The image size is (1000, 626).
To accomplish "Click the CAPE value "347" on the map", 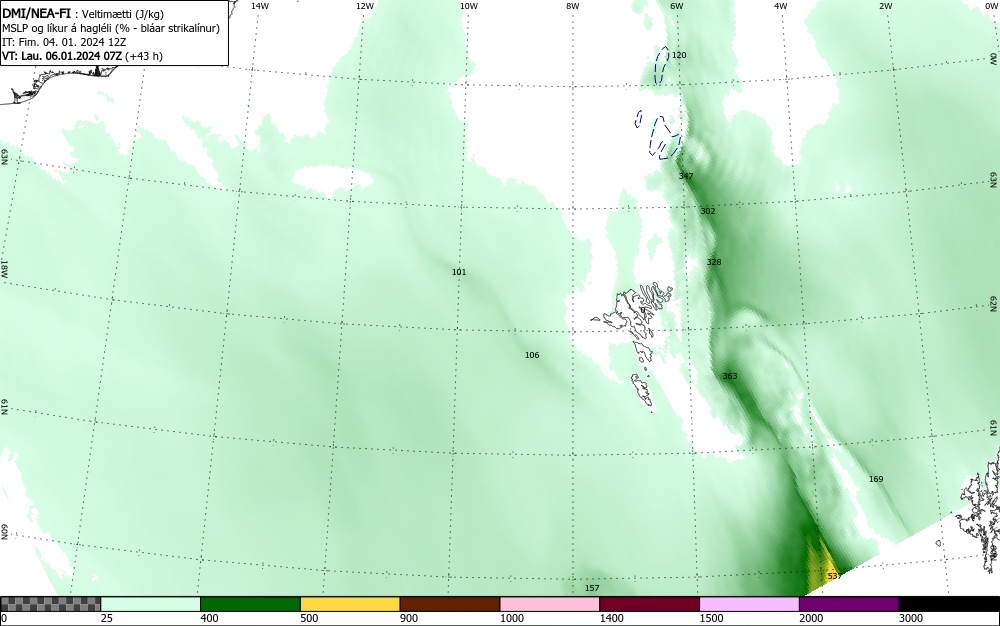I will click(x=686, y=176).
